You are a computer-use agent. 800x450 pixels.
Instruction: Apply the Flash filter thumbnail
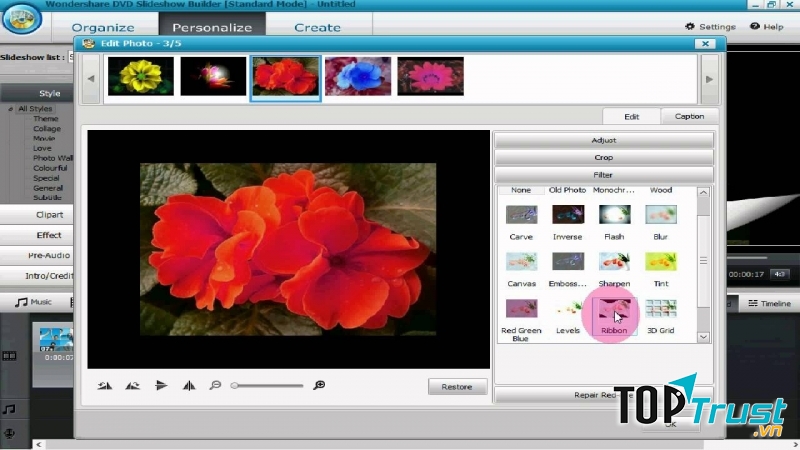tap(614, 215)
